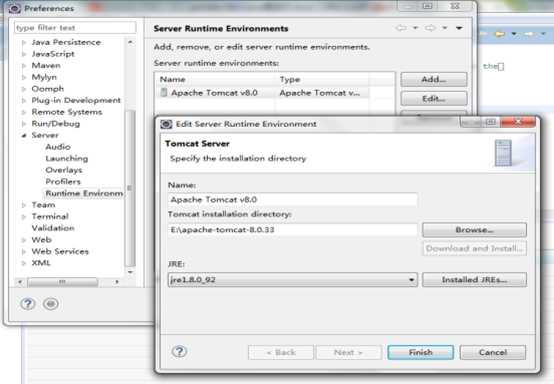This screenshot has height=384, width=554.
Task: Click the back navigation arrow in Preferences header
Action: [x=401, y=28]
